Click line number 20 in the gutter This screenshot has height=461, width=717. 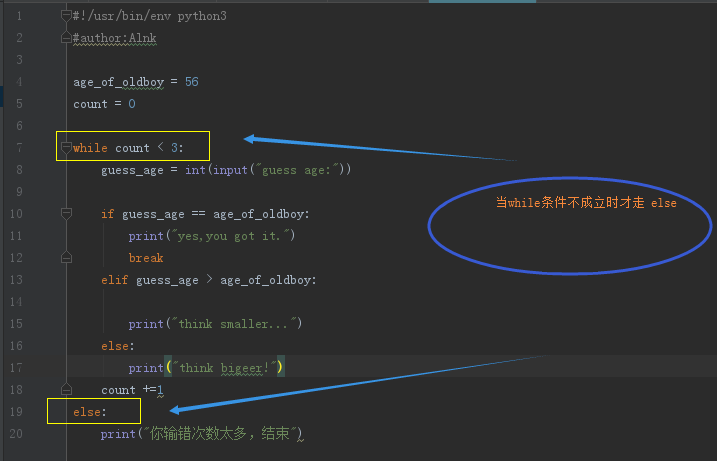[x=16, y=433]
